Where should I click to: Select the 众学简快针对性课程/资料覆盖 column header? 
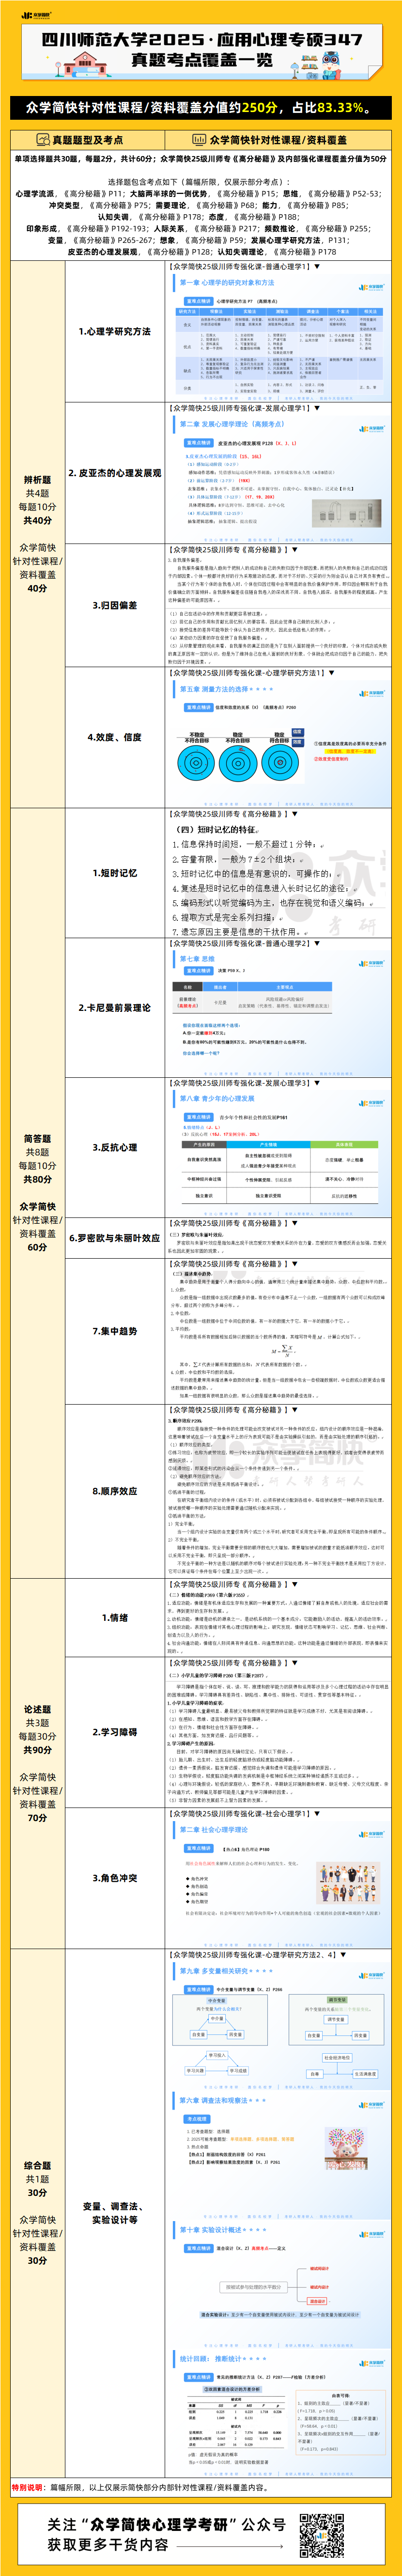278,140
